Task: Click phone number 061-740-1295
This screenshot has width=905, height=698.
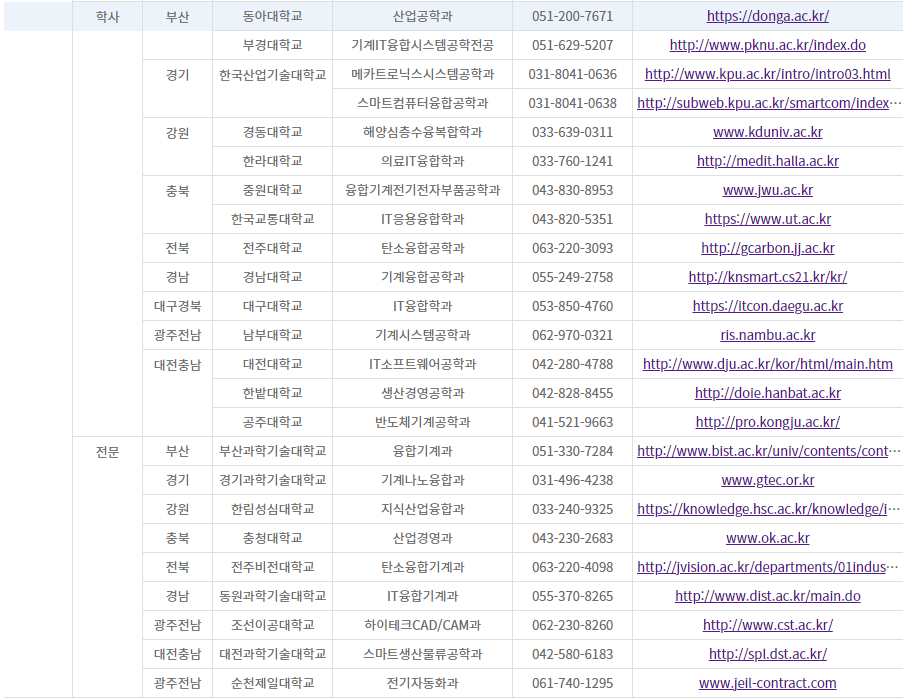Action: 573,683
